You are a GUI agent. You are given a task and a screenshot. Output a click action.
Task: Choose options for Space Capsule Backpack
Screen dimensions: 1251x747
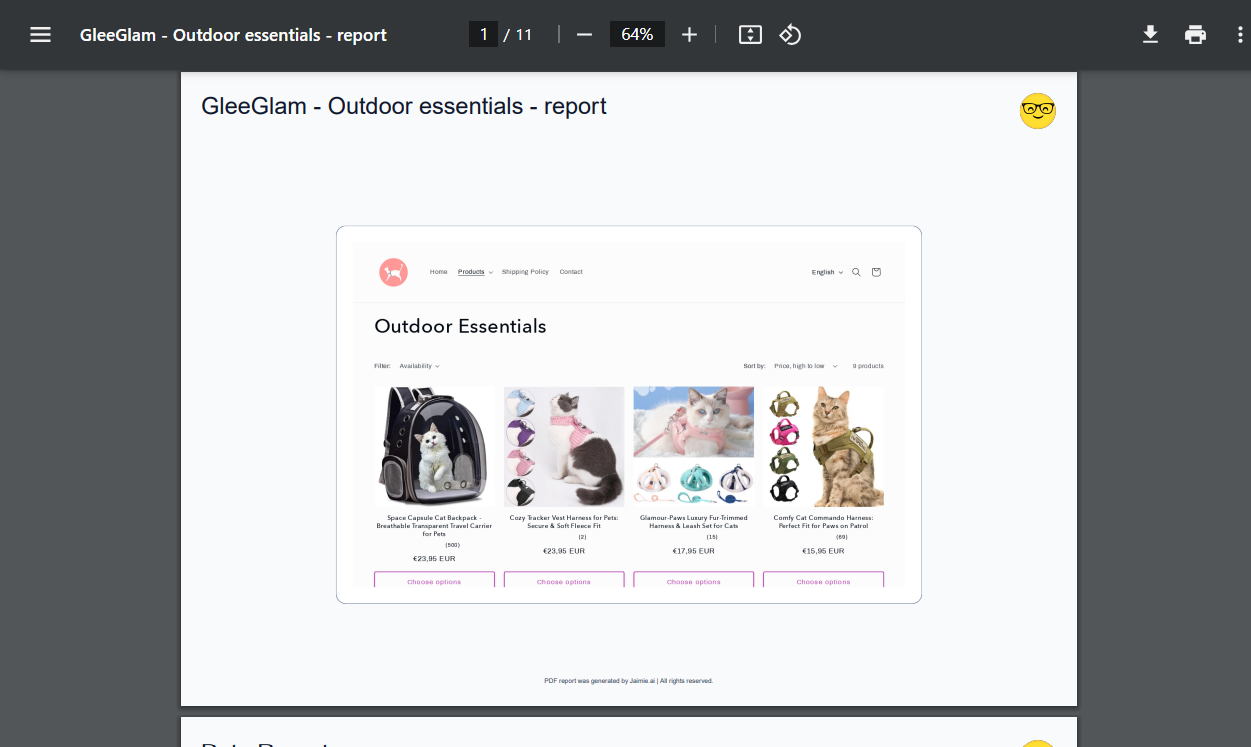(x=434, y=580)
